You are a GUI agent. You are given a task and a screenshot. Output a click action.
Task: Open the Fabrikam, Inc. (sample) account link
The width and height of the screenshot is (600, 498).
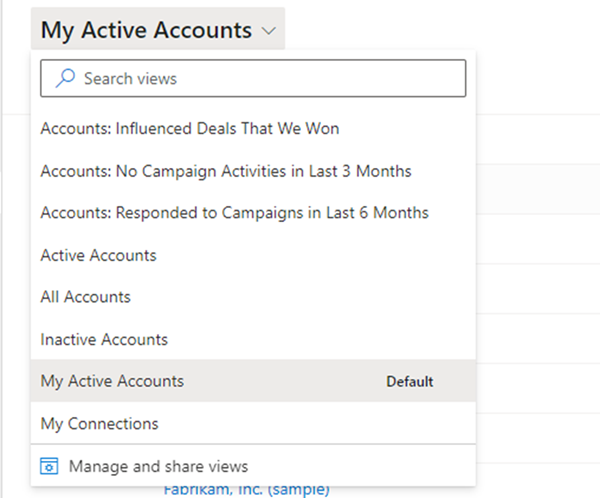pyautogui.click(x=246, y=490)
